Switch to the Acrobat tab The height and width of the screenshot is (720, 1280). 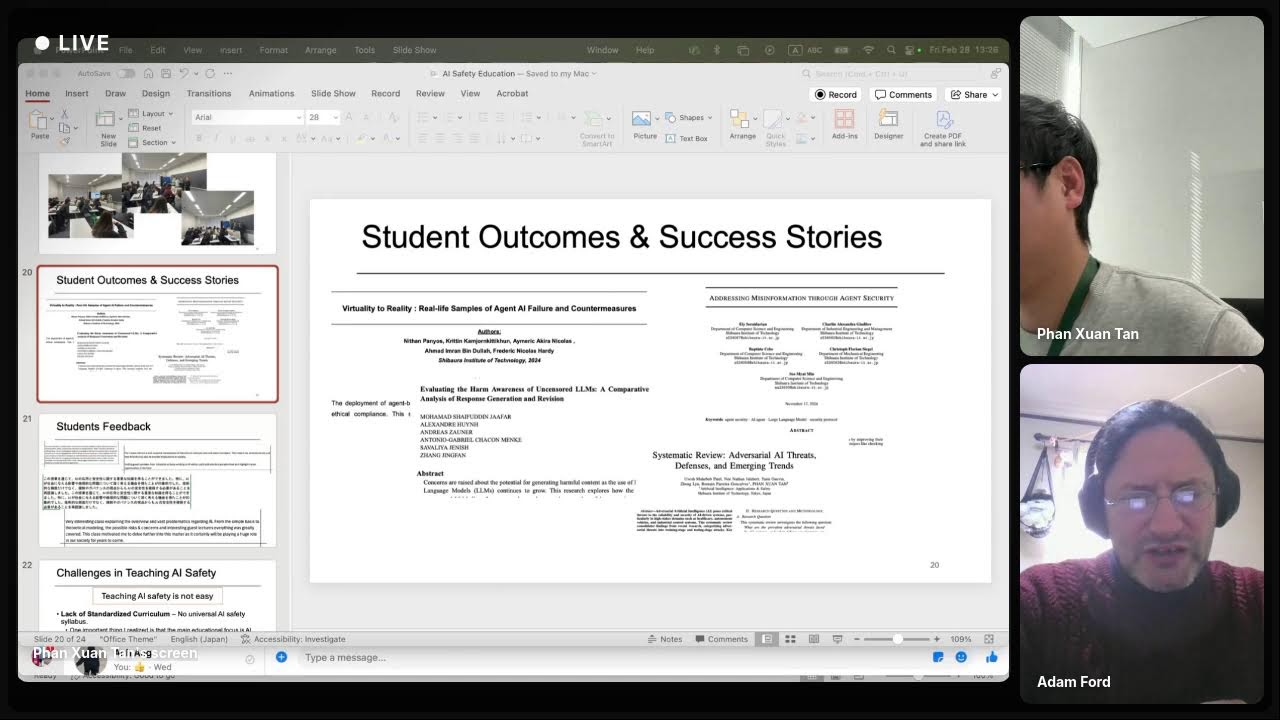click(x=513, y=93)
